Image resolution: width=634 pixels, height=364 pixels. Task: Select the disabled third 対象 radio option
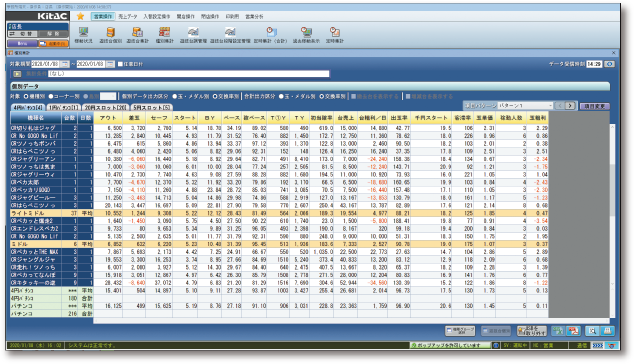(86, 96)
